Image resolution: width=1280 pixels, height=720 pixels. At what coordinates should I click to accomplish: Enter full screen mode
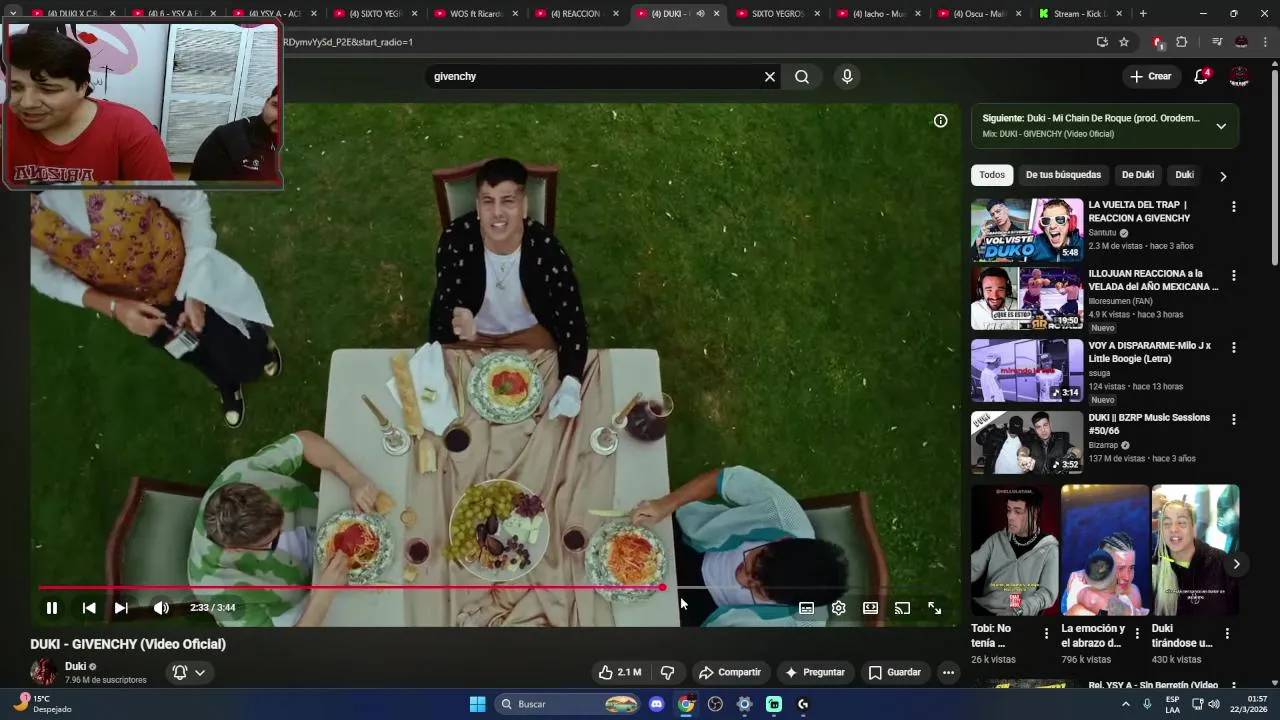coord(934,608)
